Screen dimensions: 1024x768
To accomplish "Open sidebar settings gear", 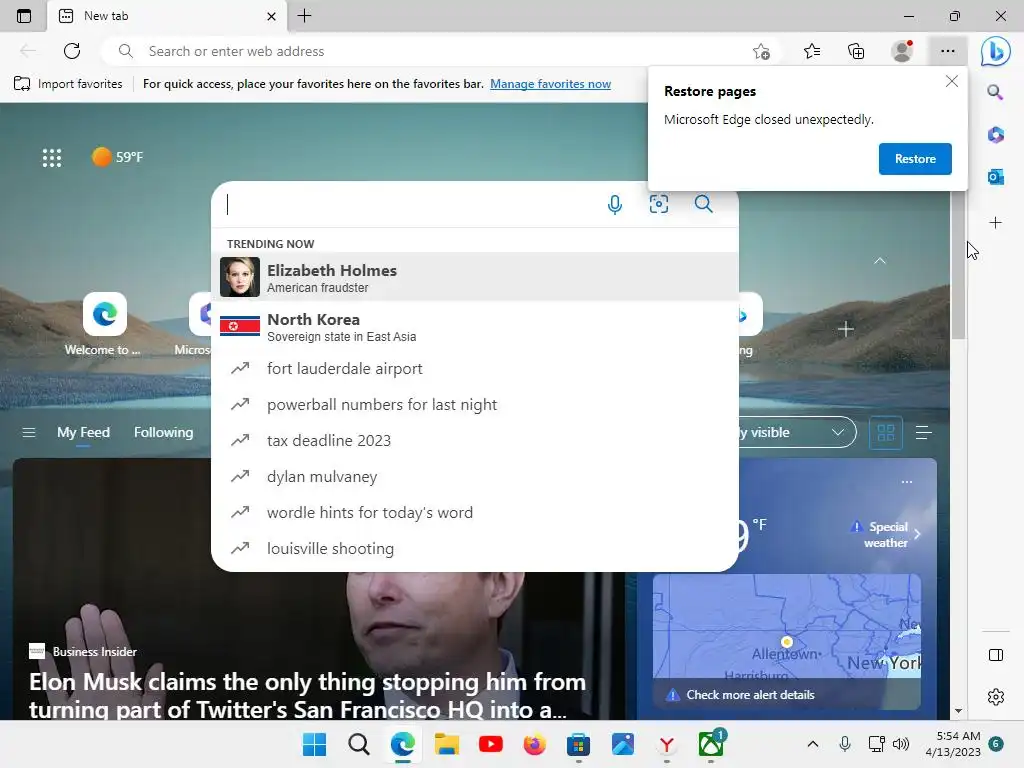I will coord(995,697).
